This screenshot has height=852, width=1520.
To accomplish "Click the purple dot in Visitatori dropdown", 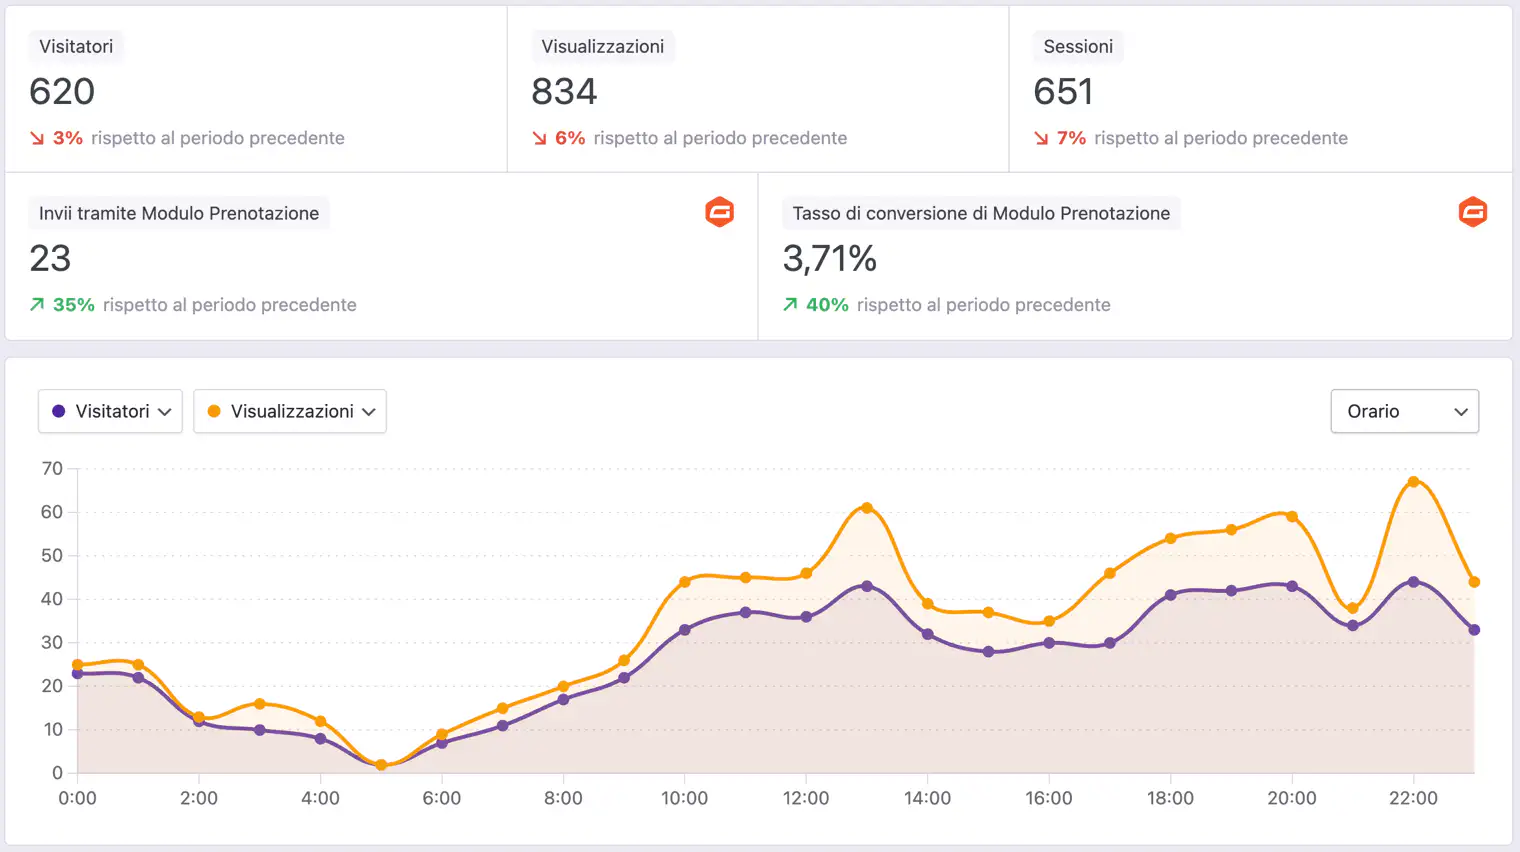I will 58,411.
